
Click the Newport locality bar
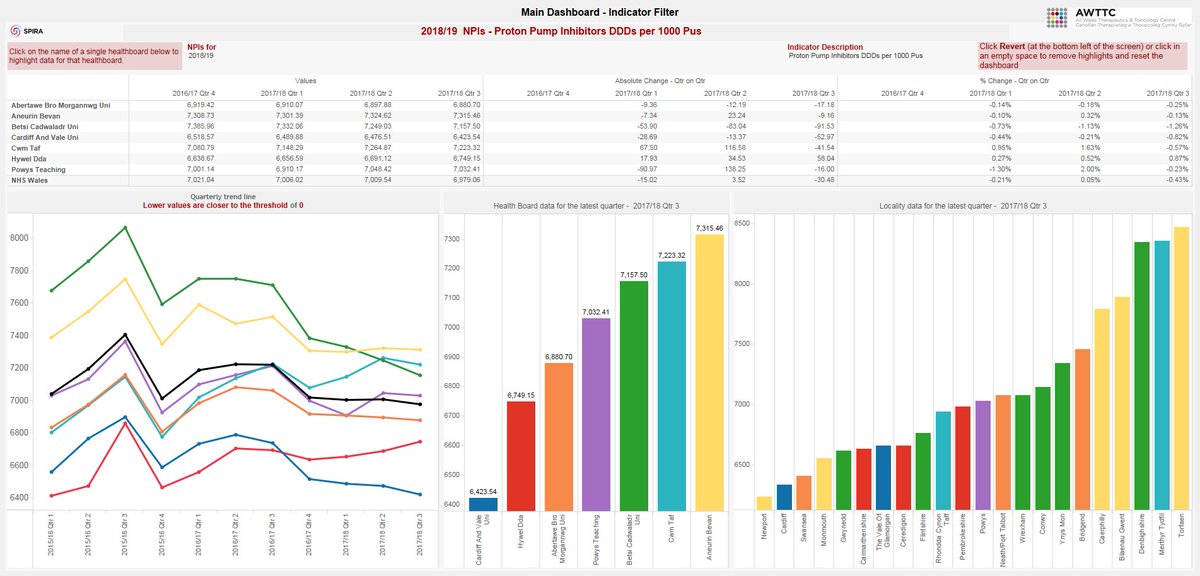point(764,503)
